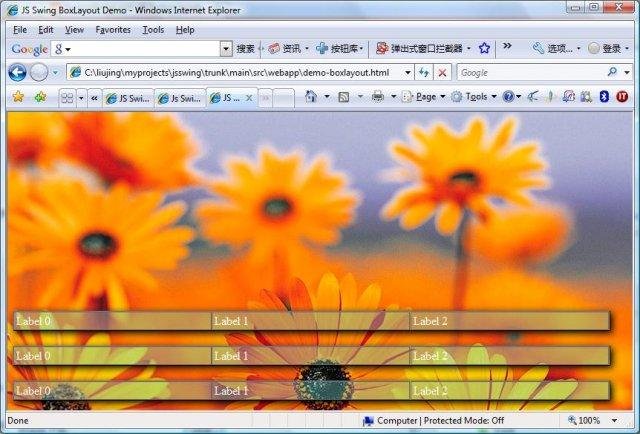Click Label 2 in the second row
Image resolution: width=640 pixels, height=434 pixels.
coord(430,356)
